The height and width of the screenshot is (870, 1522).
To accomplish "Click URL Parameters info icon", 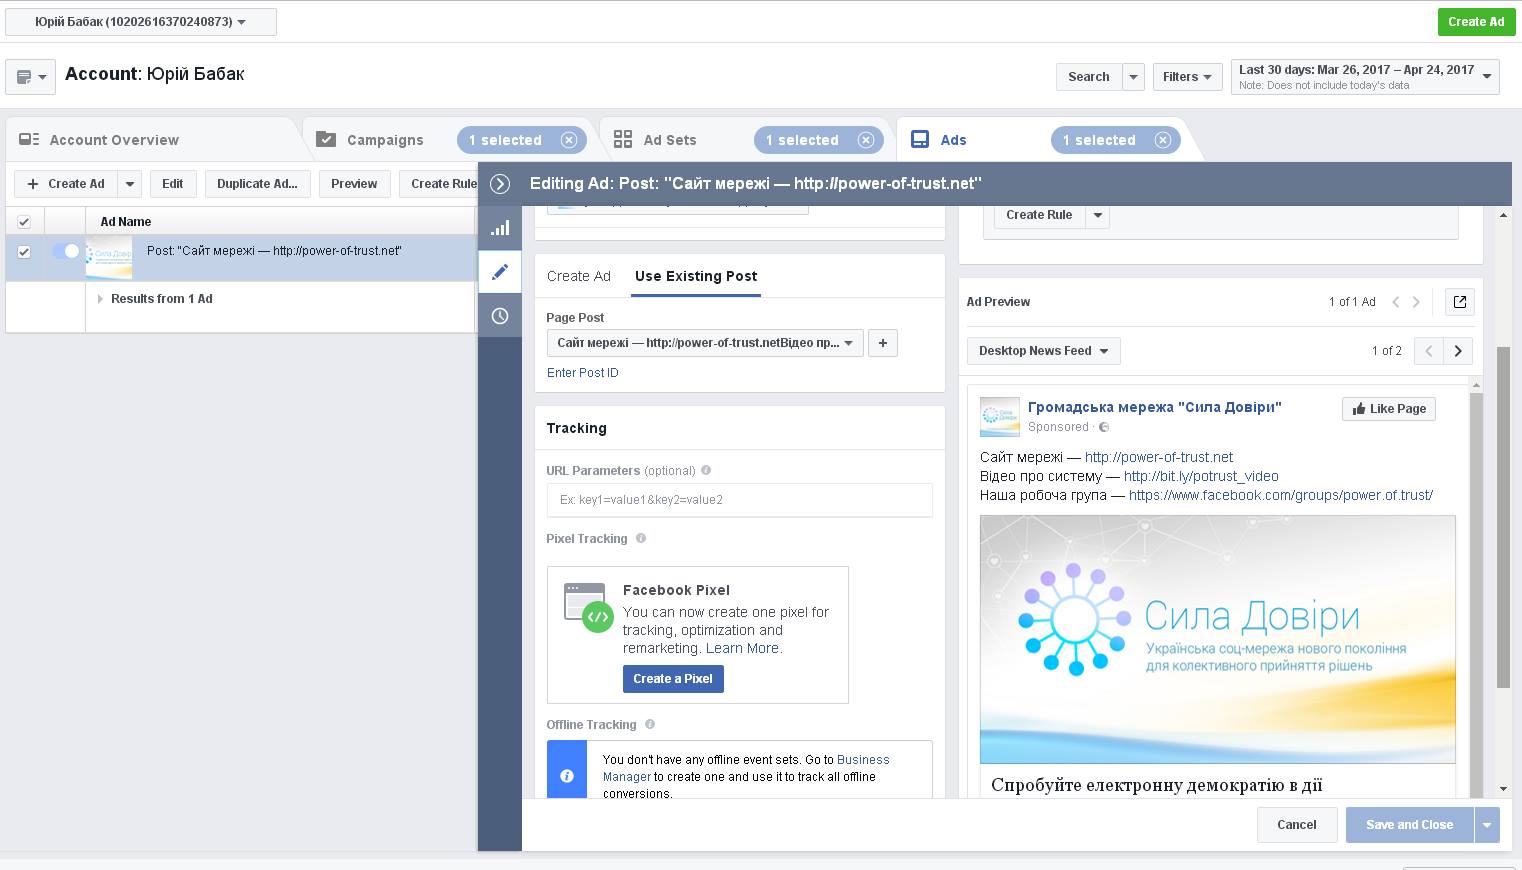I will coord(706,470).
